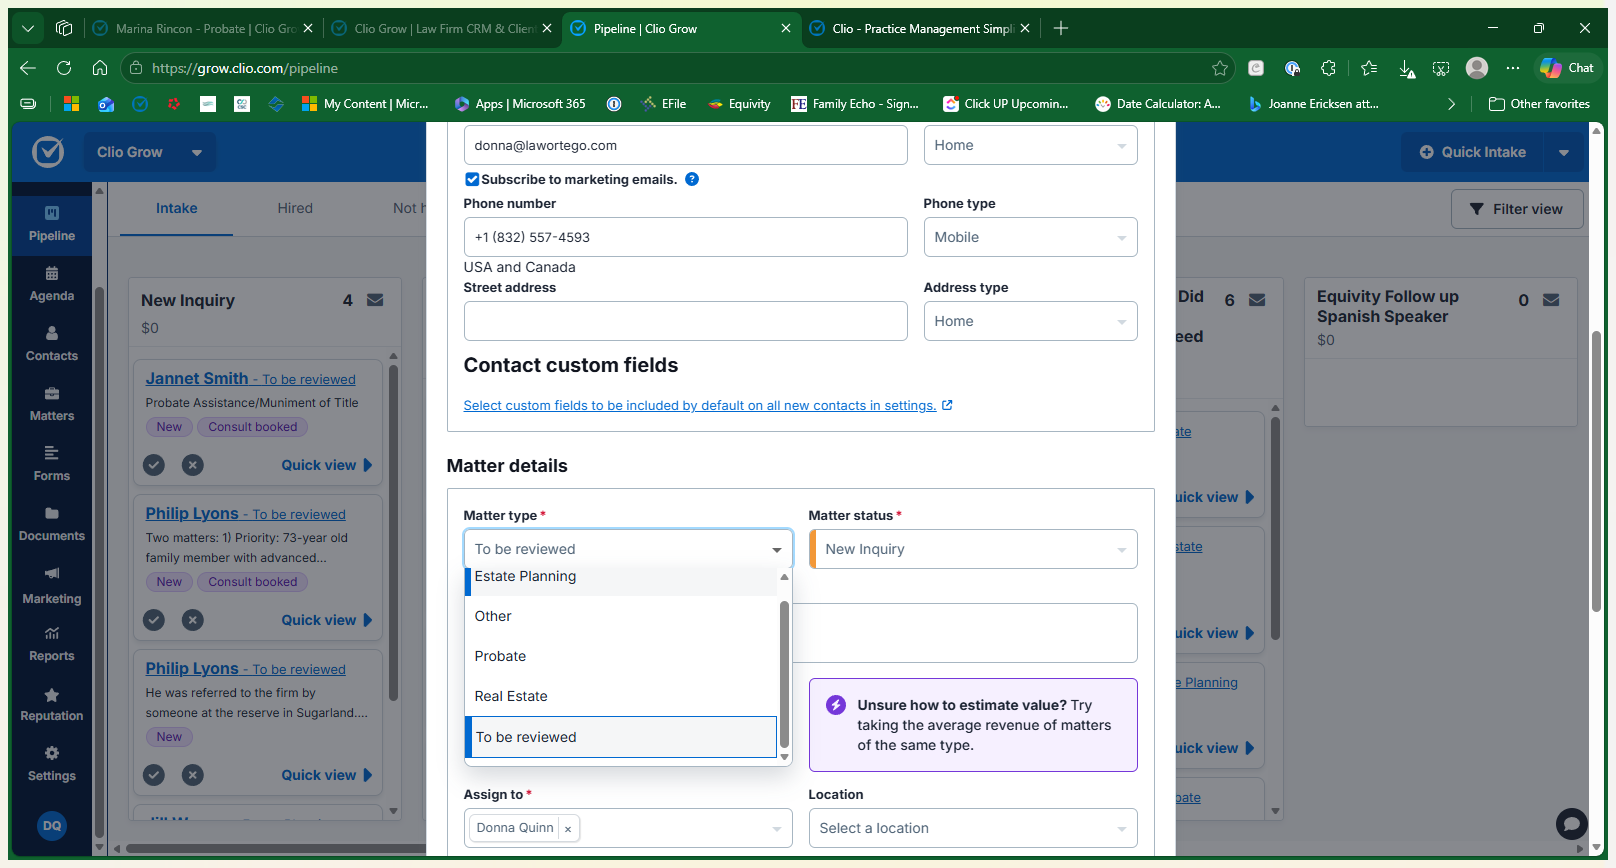Switch to the Hired tab
Viewport: 1616px width, 868px height.
click(295, 208)
